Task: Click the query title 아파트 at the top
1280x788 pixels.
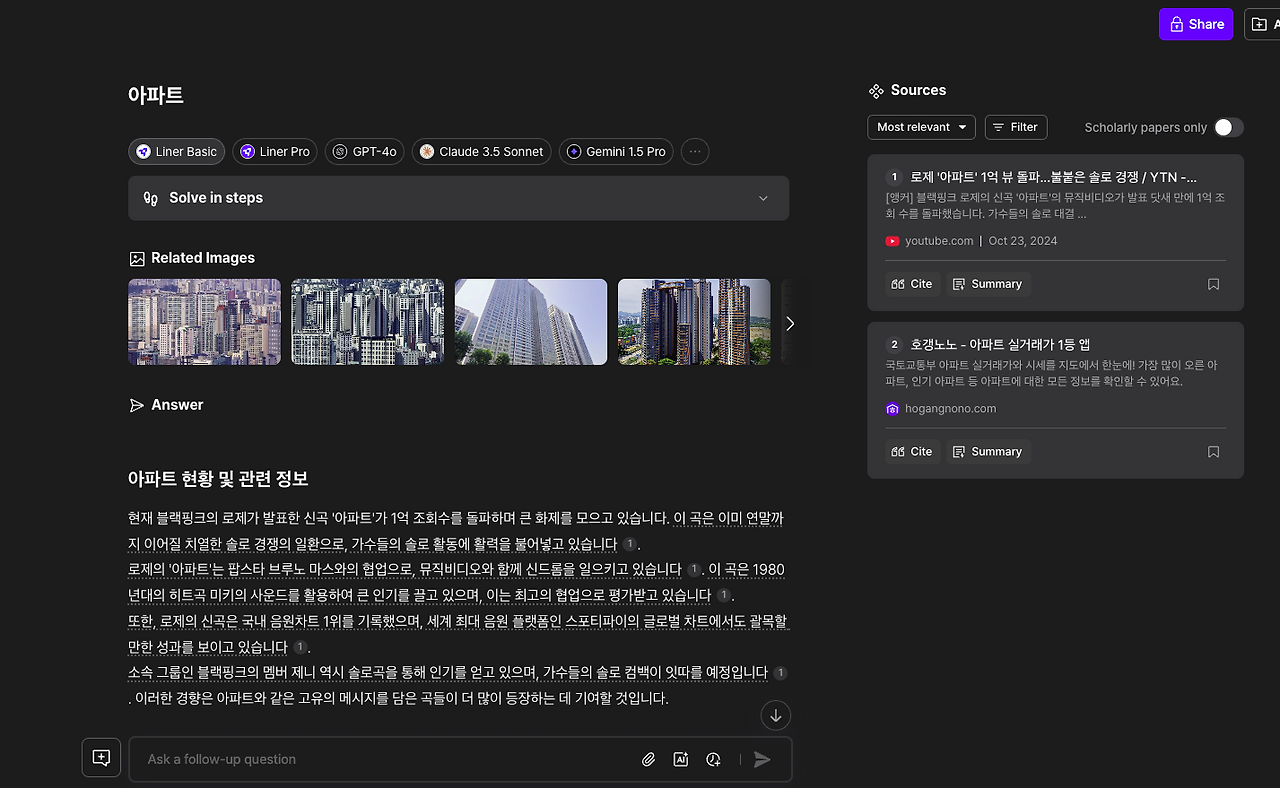Action: pos(156,96)
